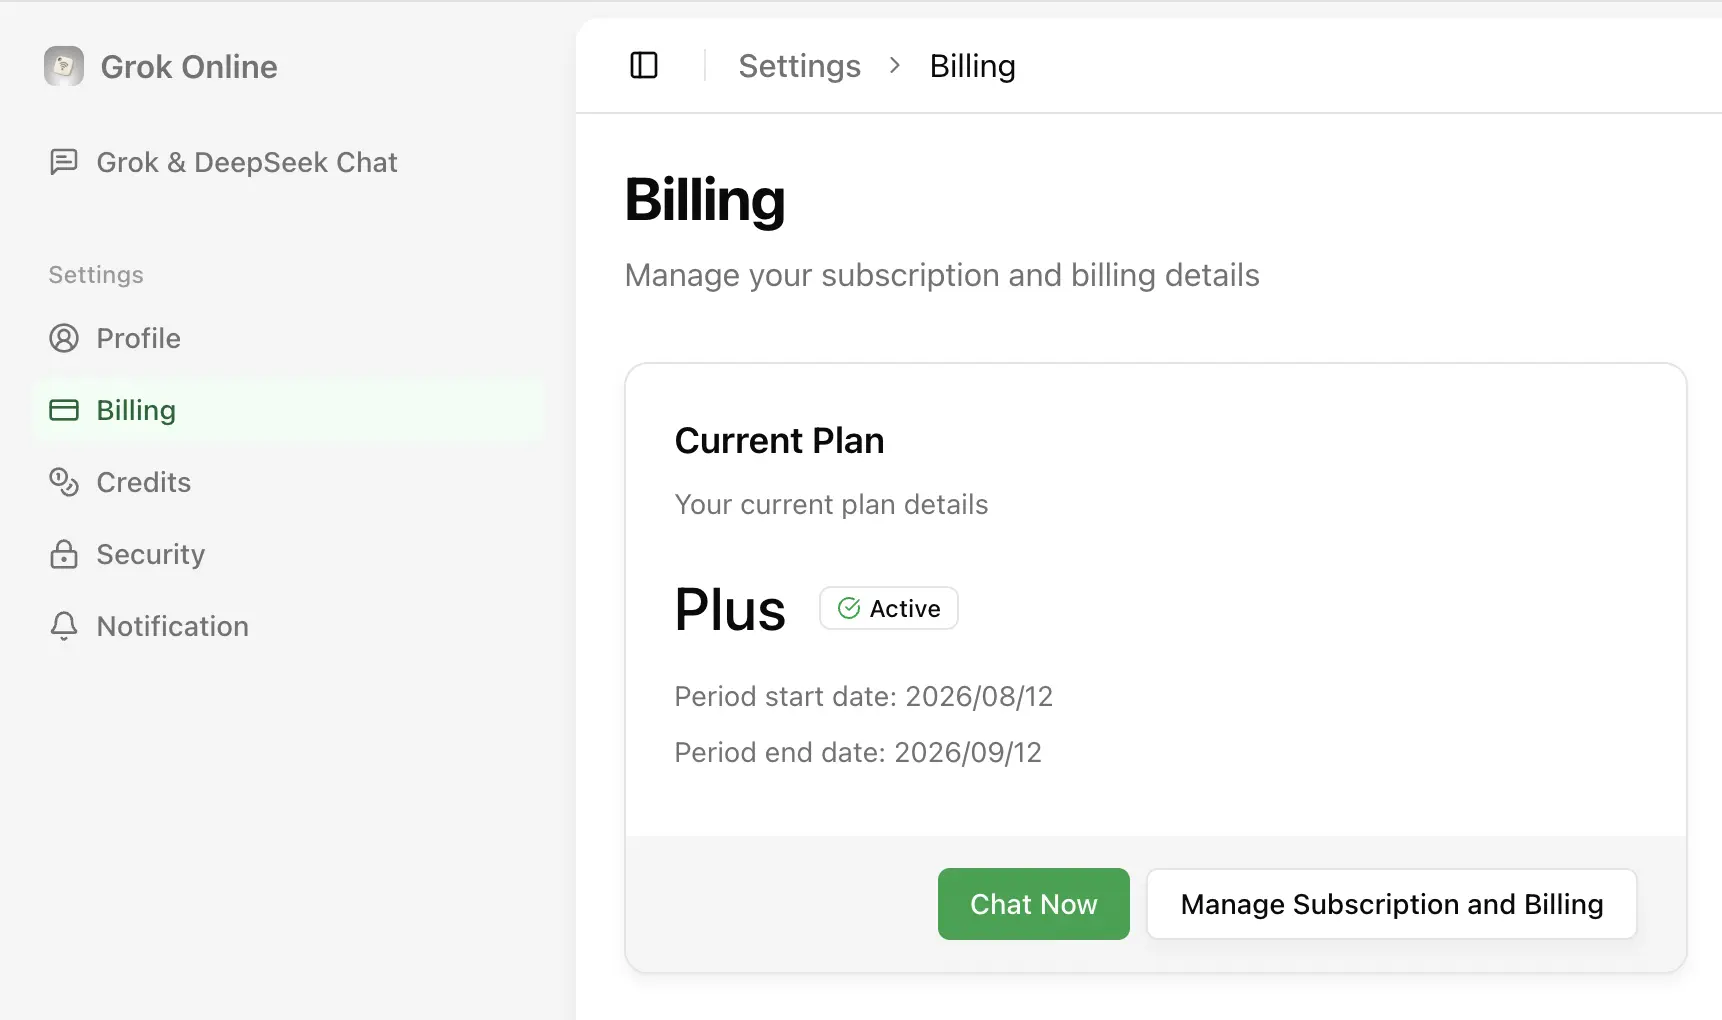Image resolution: width=1722 pixels, height=1020 pixels.
Task: Click Manage Subscription and Billing
Action: click(1392, 904)
